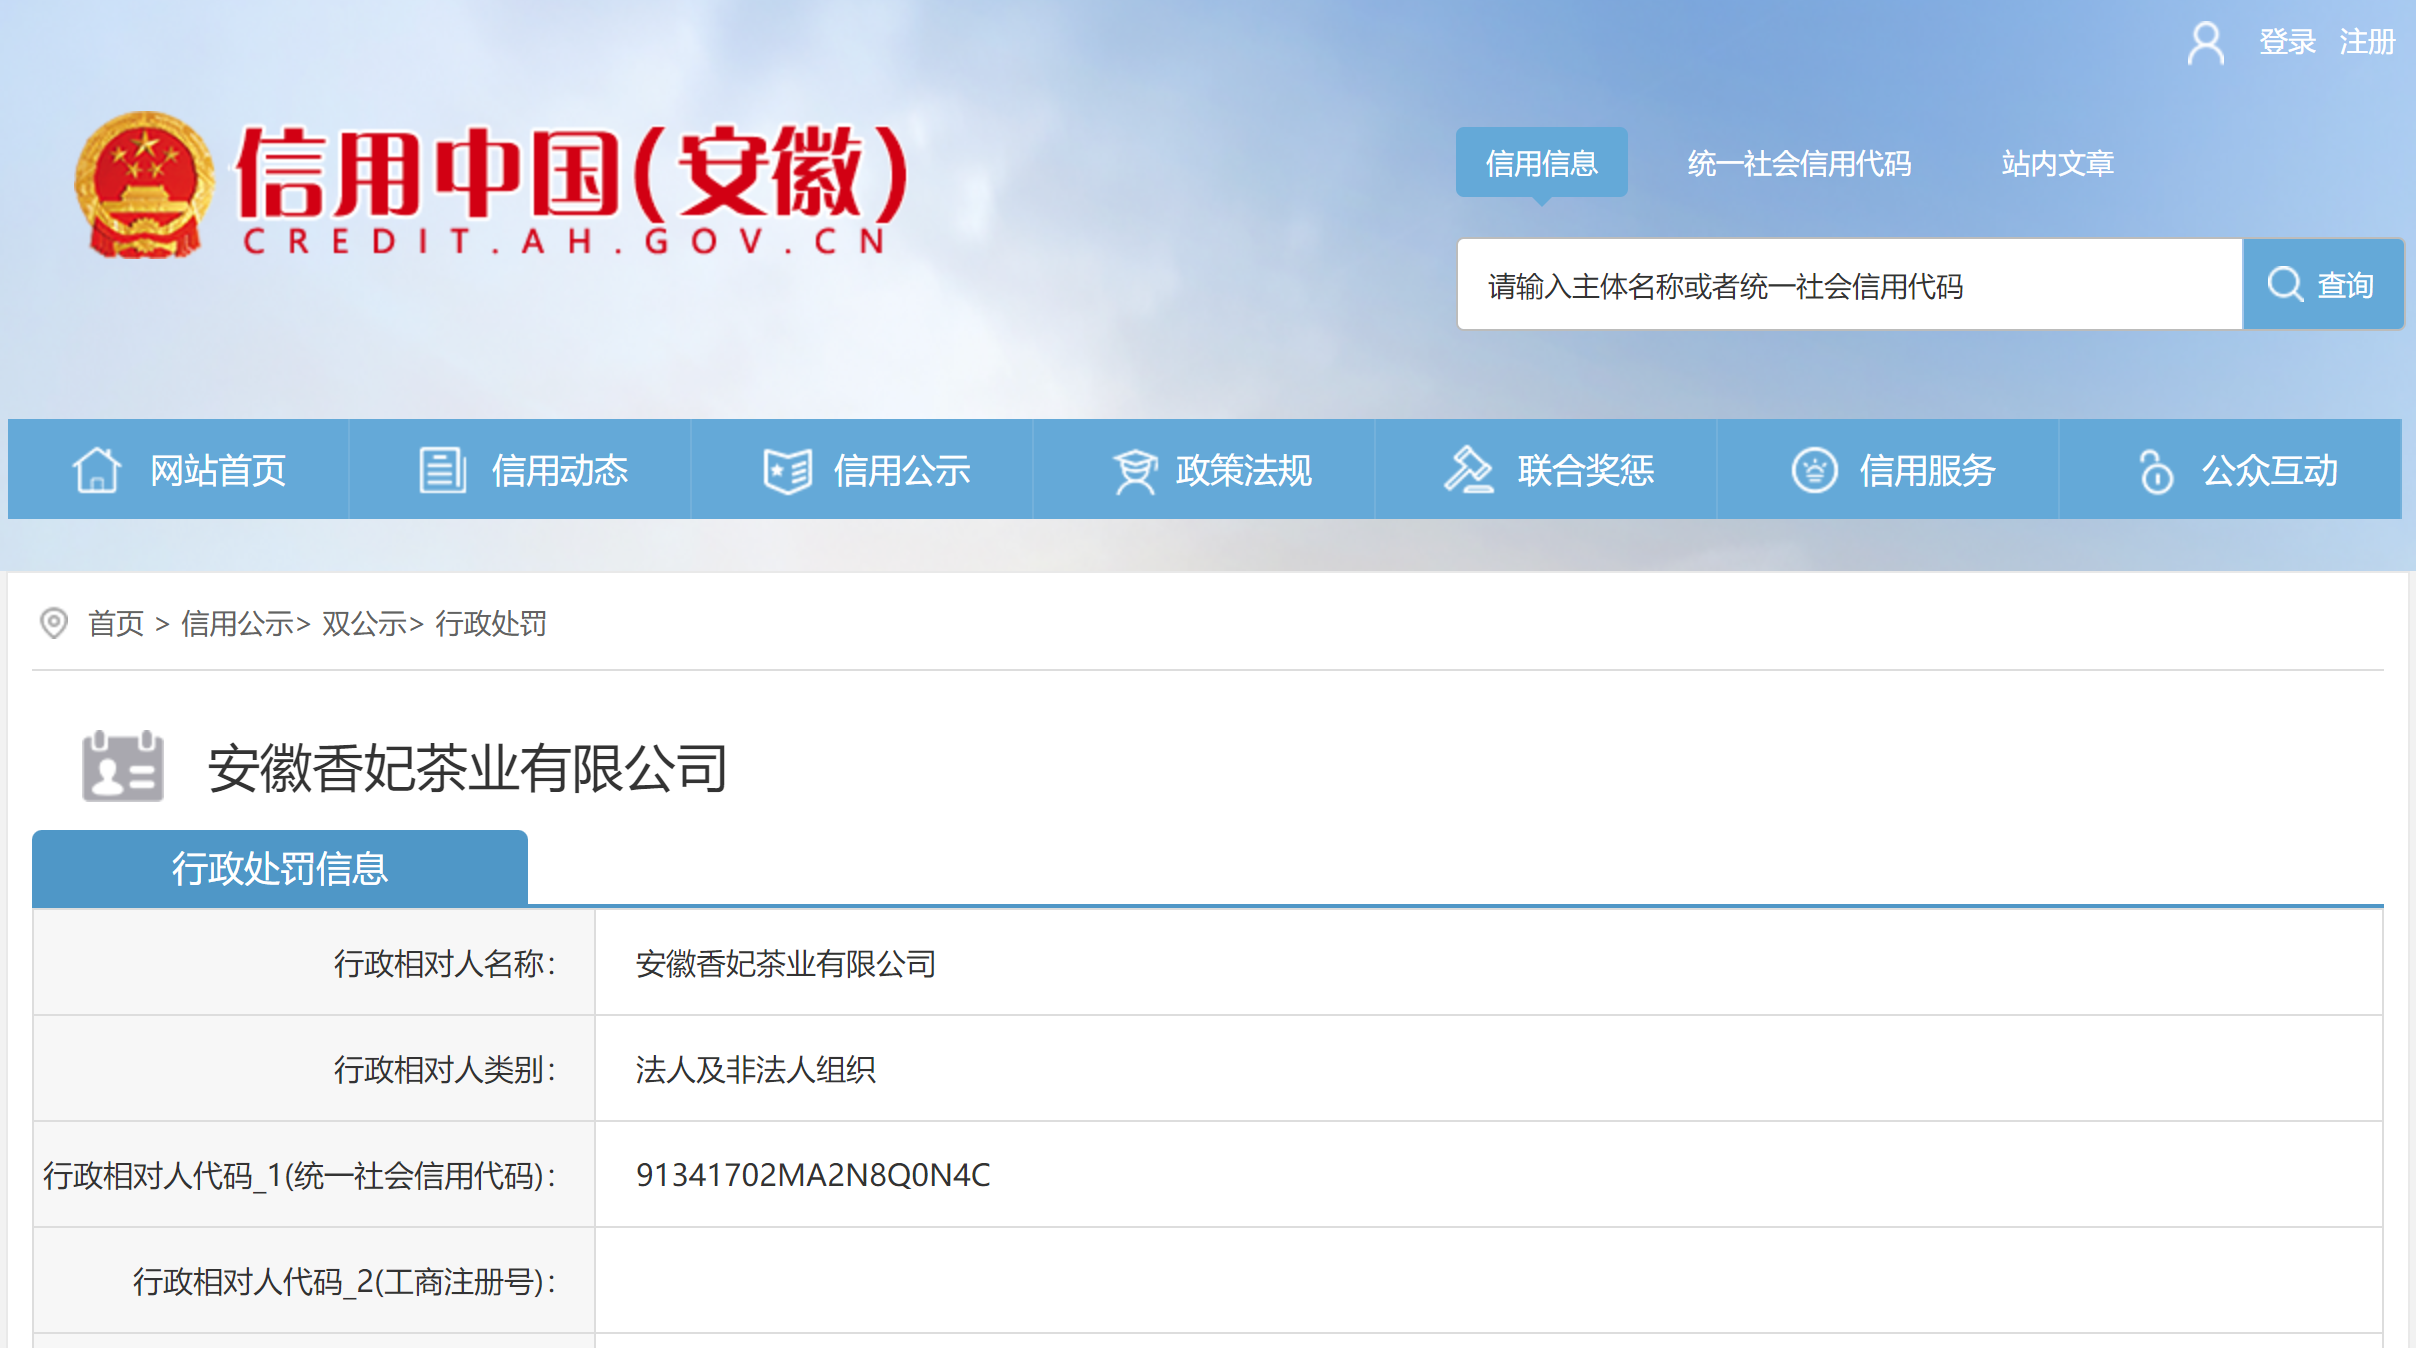
Task: Click the 信用服务 circular badge icon
Action: click(1814, 470)
